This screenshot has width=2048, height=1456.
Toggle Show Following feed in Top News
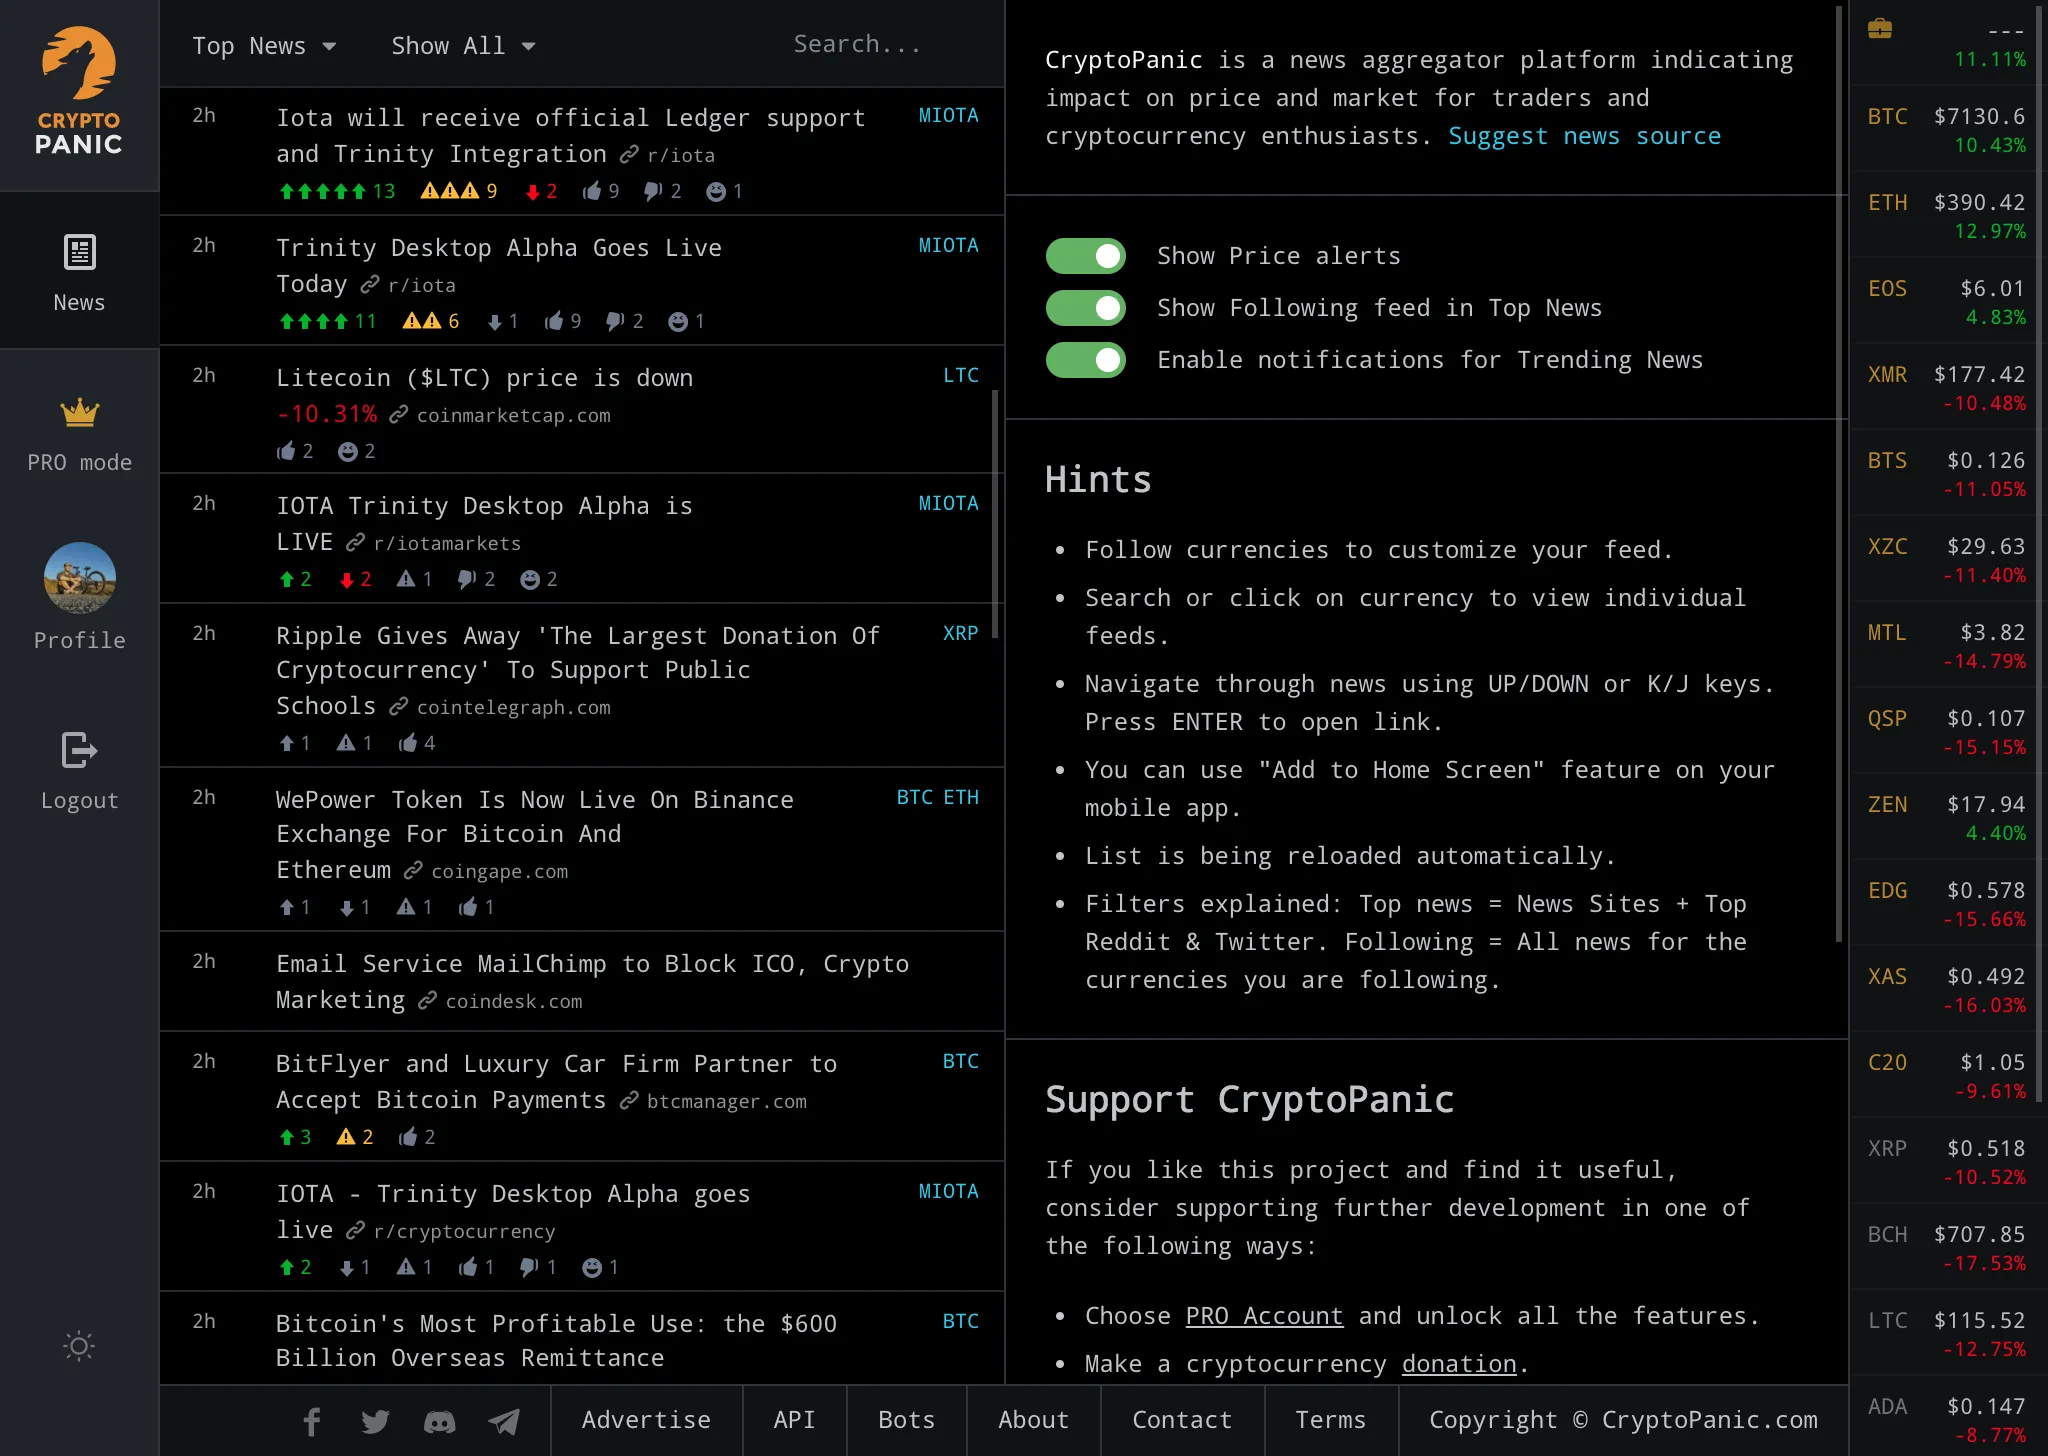[x=1085, y=308]
